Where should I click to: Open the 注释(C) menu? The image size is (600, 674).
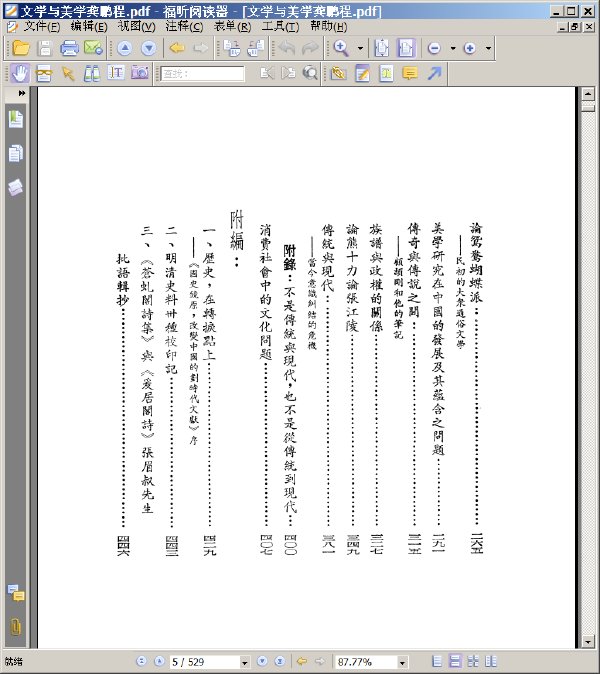click(x=184, y=27)
